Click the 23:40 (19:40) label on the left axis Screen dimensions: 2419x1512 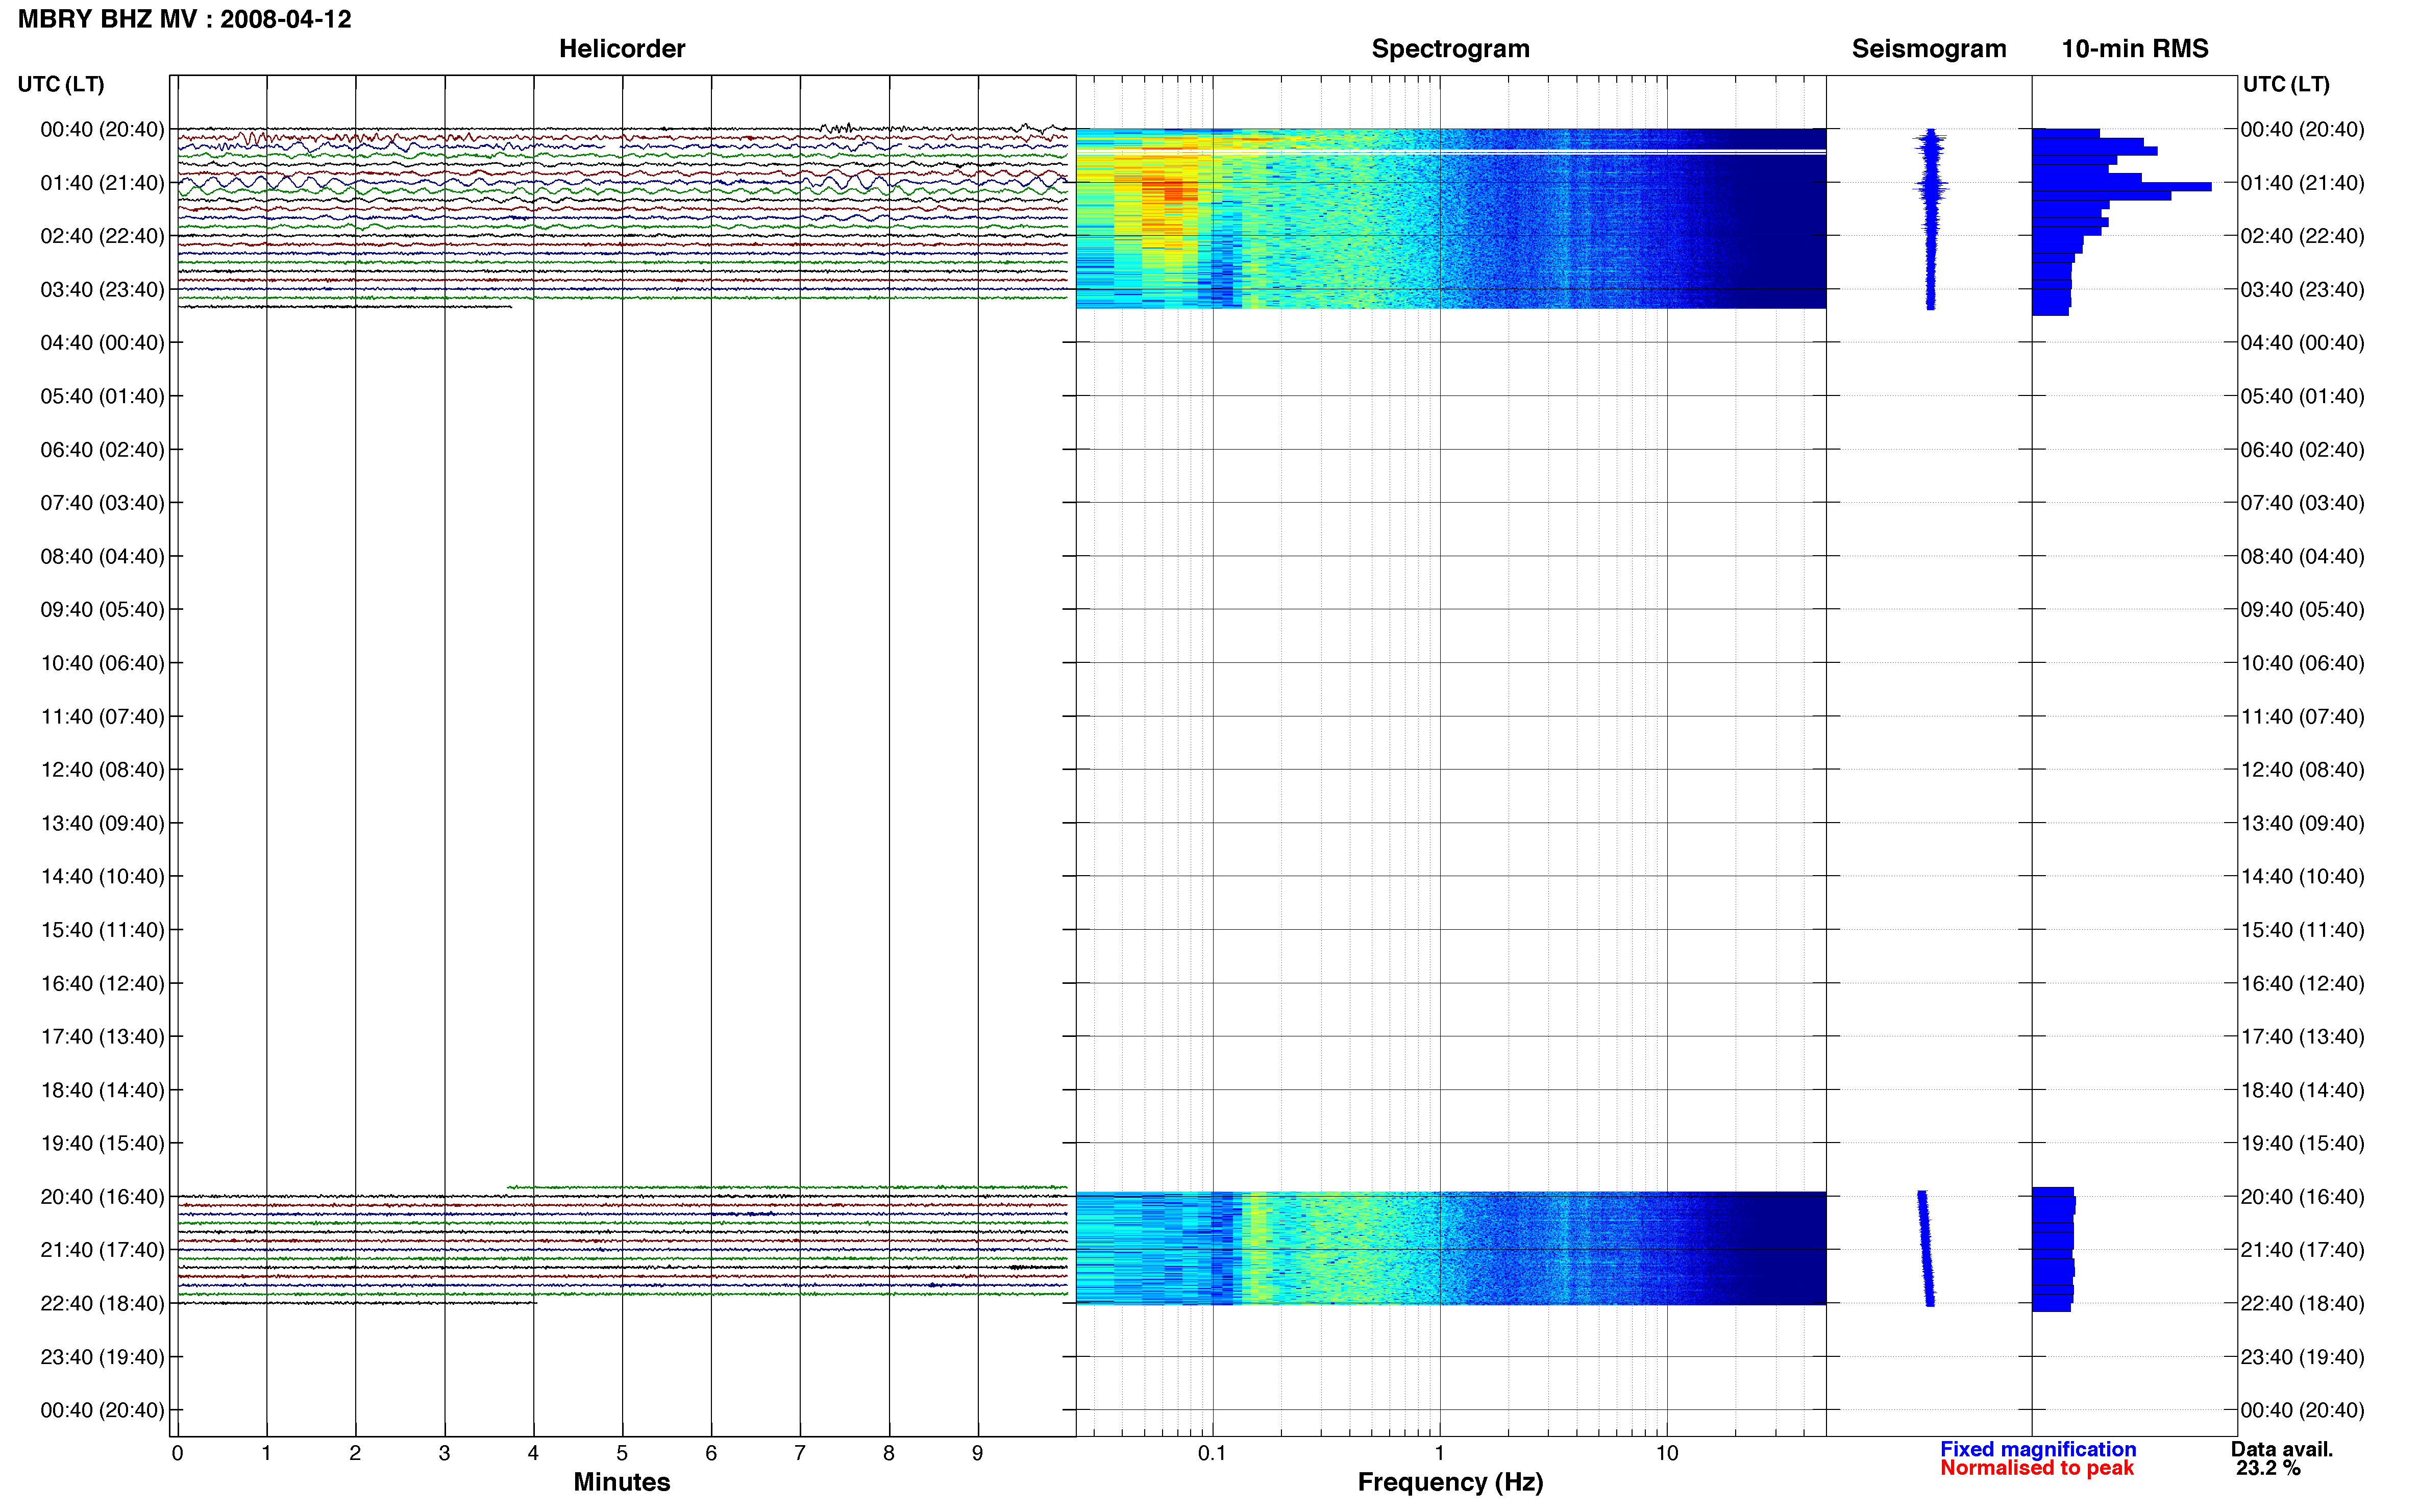tap(102, 1357)
